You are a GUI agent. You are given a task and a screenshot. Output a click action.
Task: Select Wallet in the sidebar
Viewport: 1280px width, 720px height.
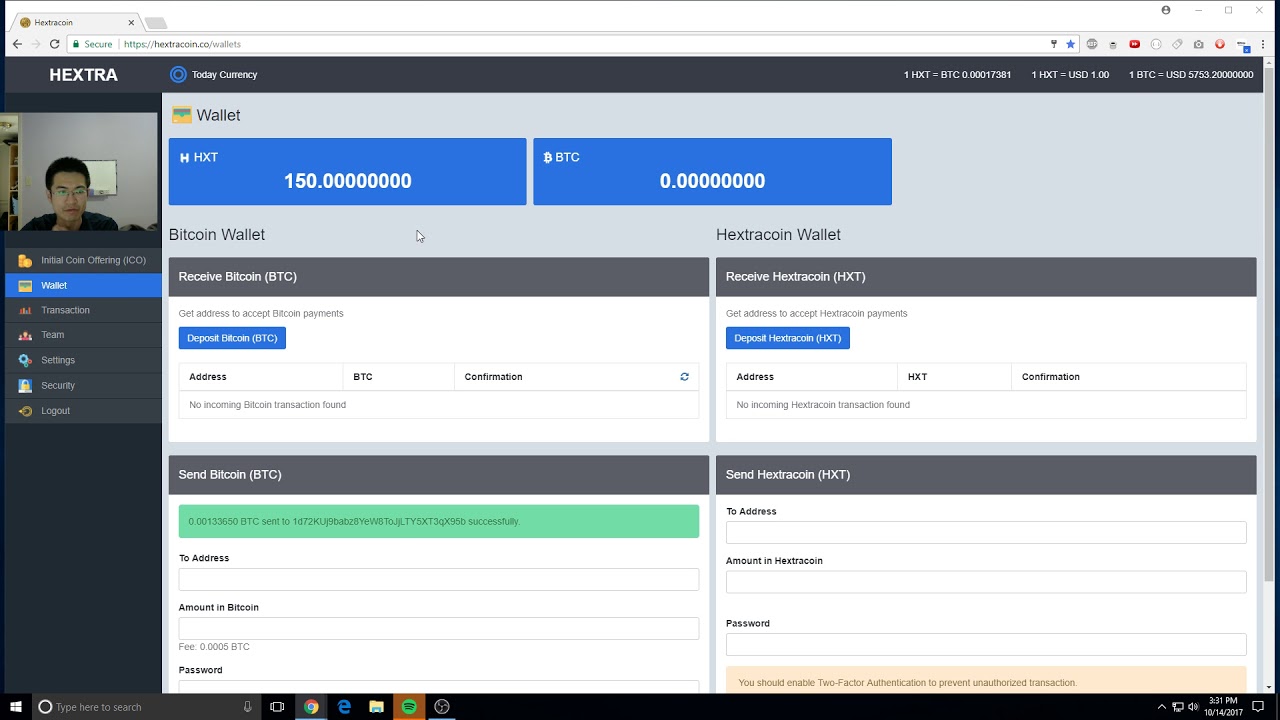click(x=83, y=285)
